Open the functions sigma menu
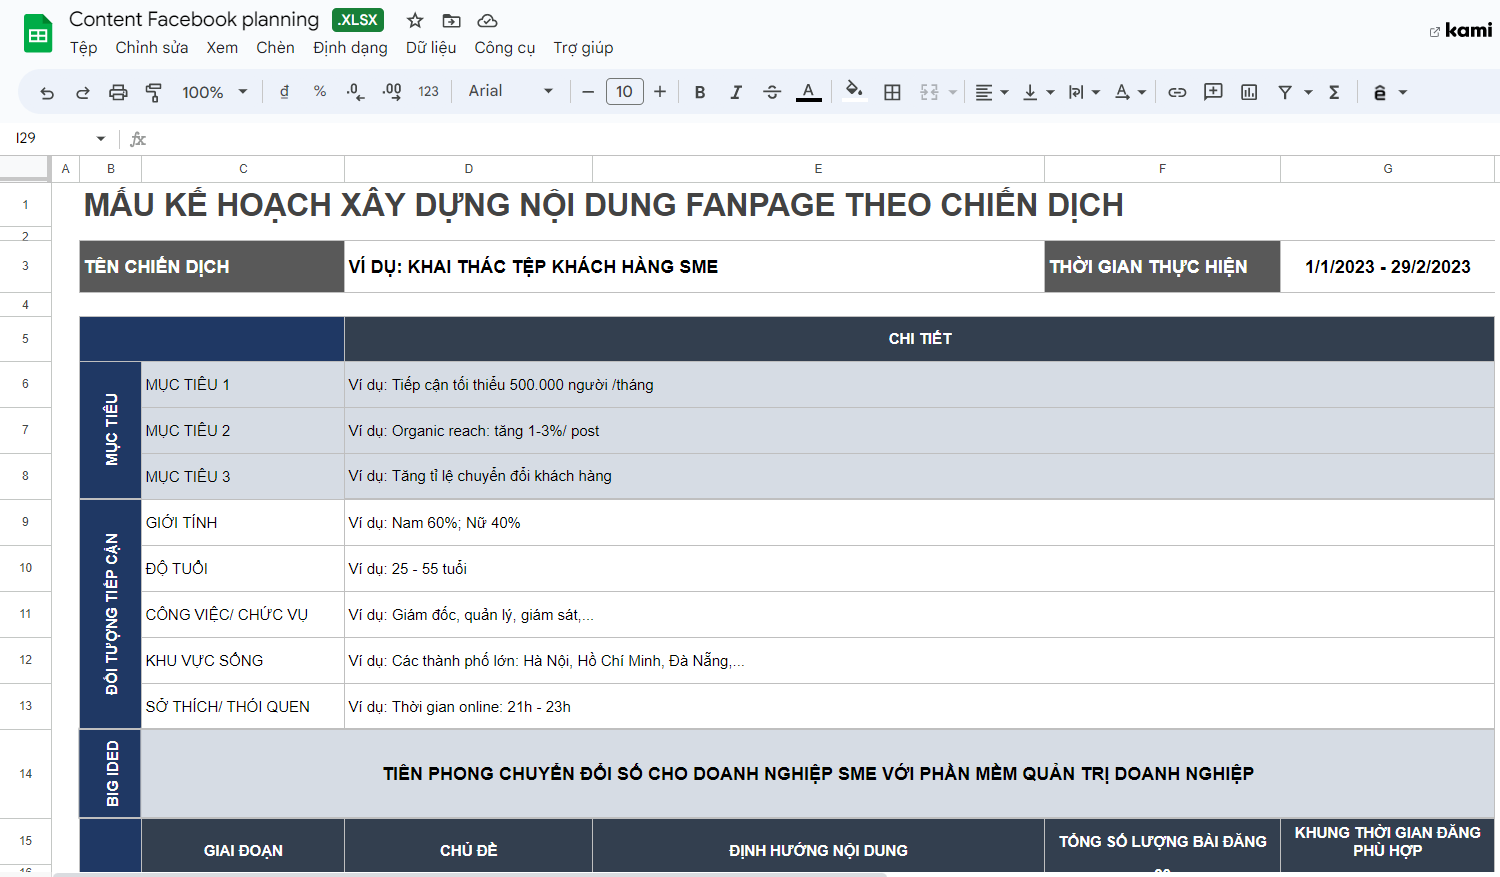This screenshot has height=877, width=1500. (x=1334, y=92)
